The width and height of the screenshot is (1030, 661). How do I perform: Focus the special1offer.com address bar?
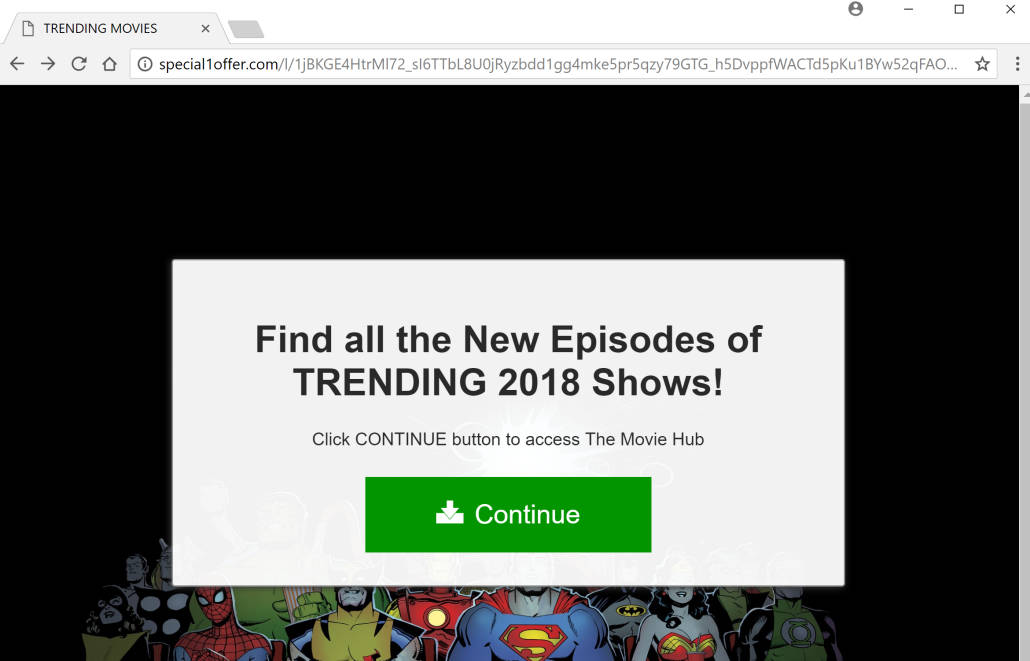(558, 64)
